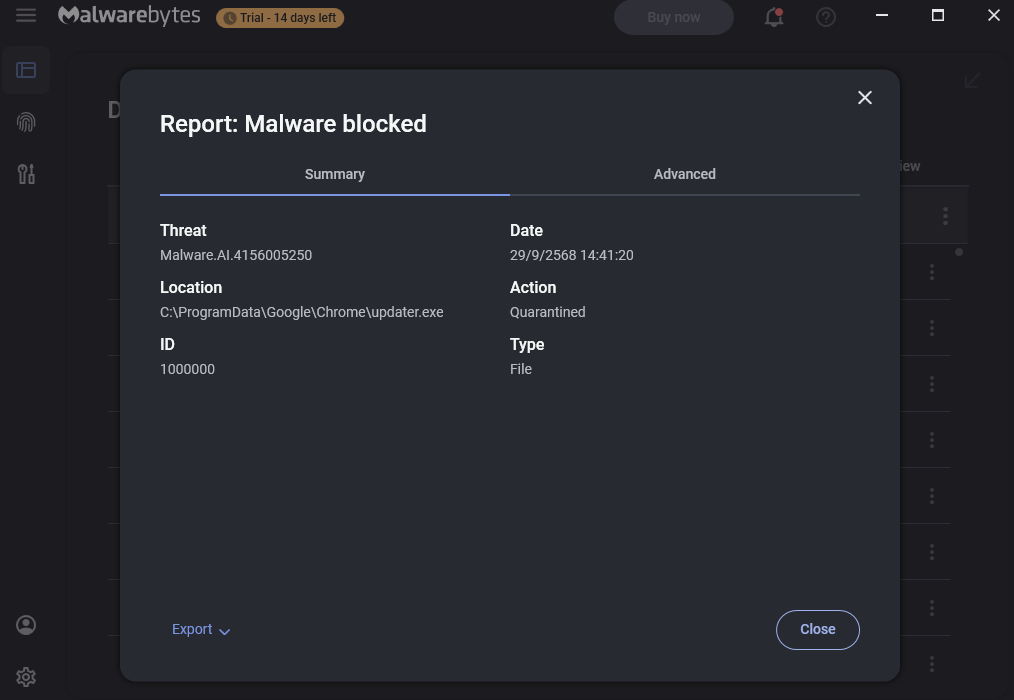Switch to the Summary tab
The width and height of the screenshot is (1014, 700).
tap(334, 175)
